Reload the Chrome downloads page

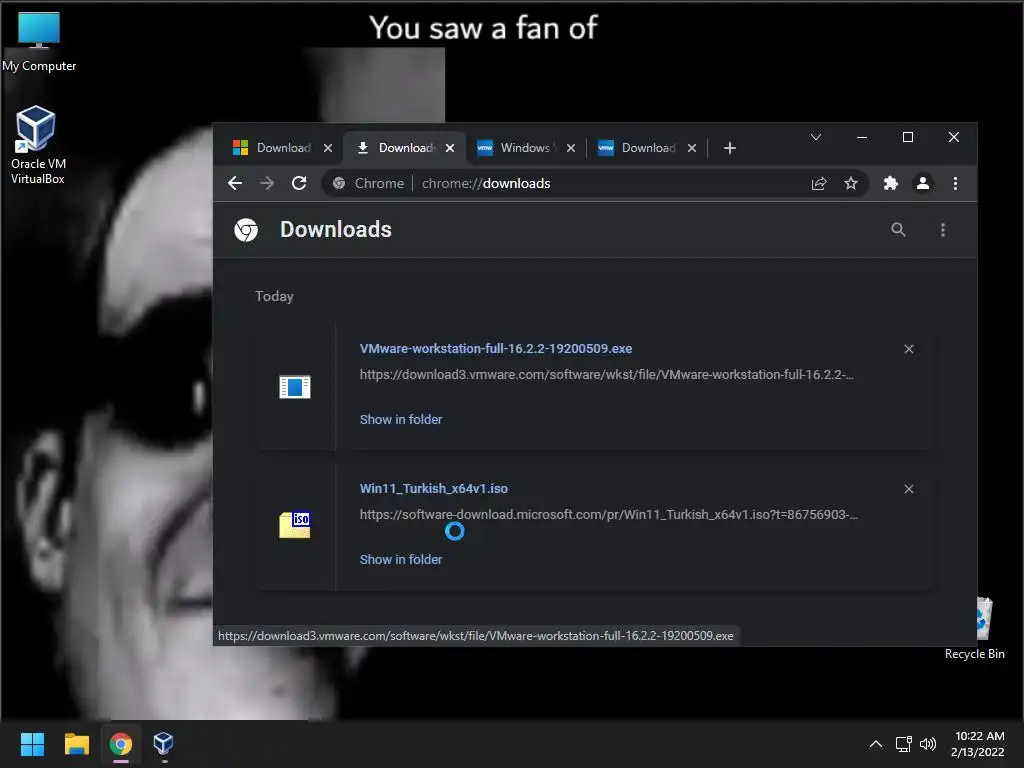click(299, 184)
